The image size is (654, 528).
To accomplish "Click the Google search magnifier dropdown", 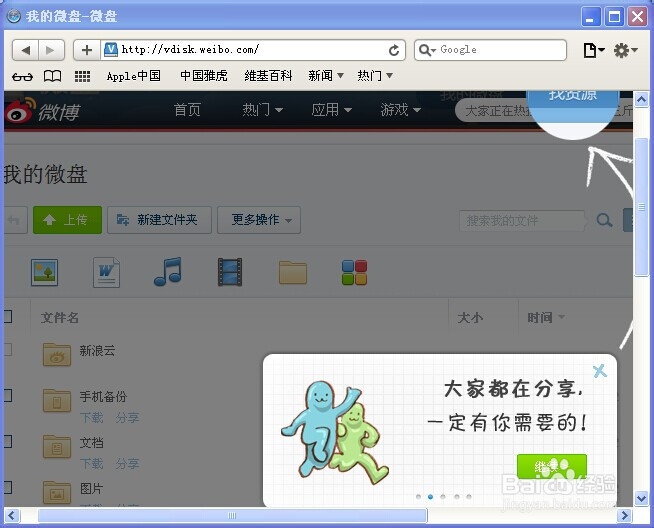I will tap(427, 50).
